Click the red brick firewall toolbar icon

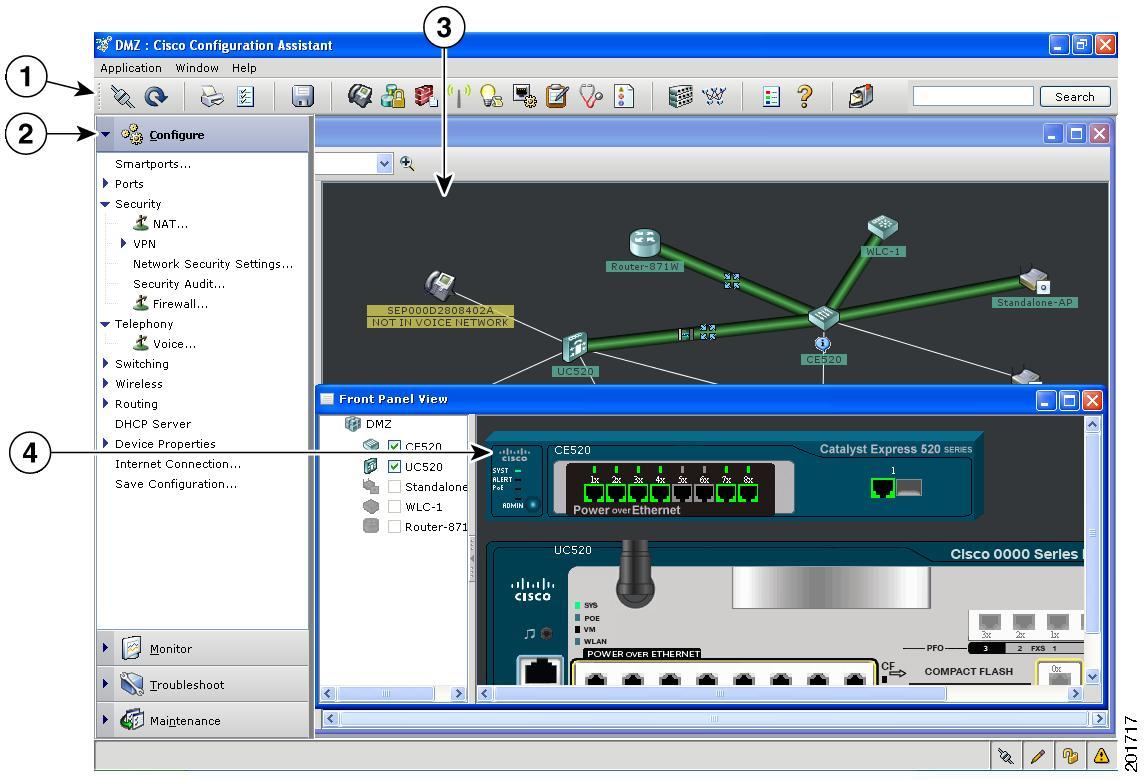click(x=426, y=96)
